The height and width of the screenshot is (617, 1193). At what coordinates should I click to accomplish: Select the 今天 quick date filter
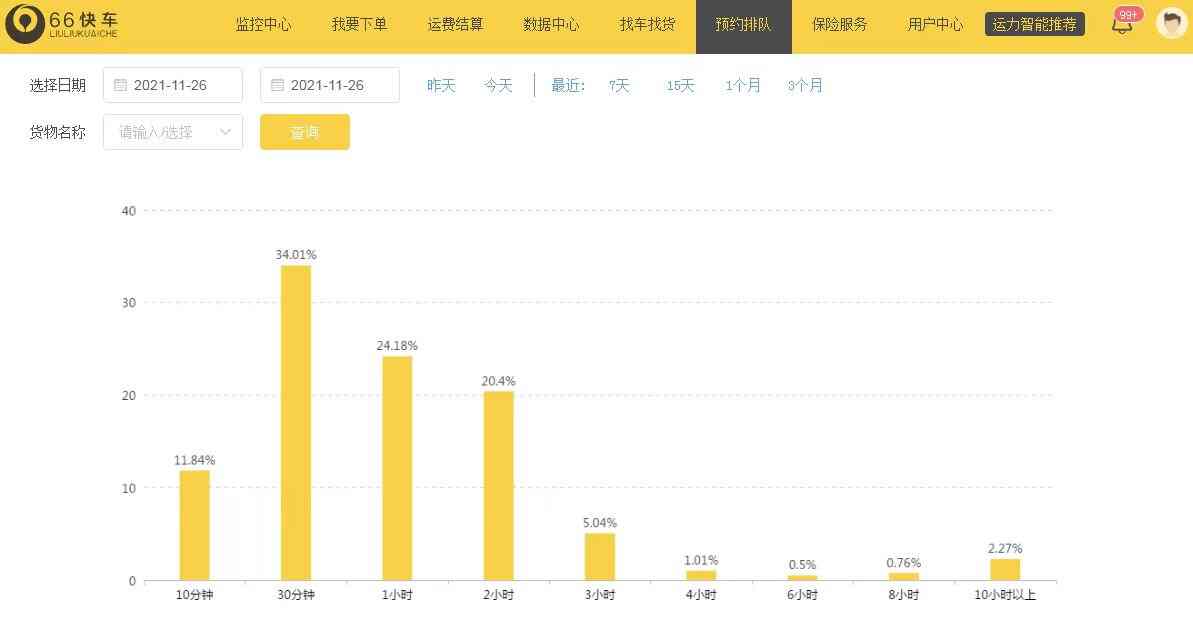click(x=498, y=86)
